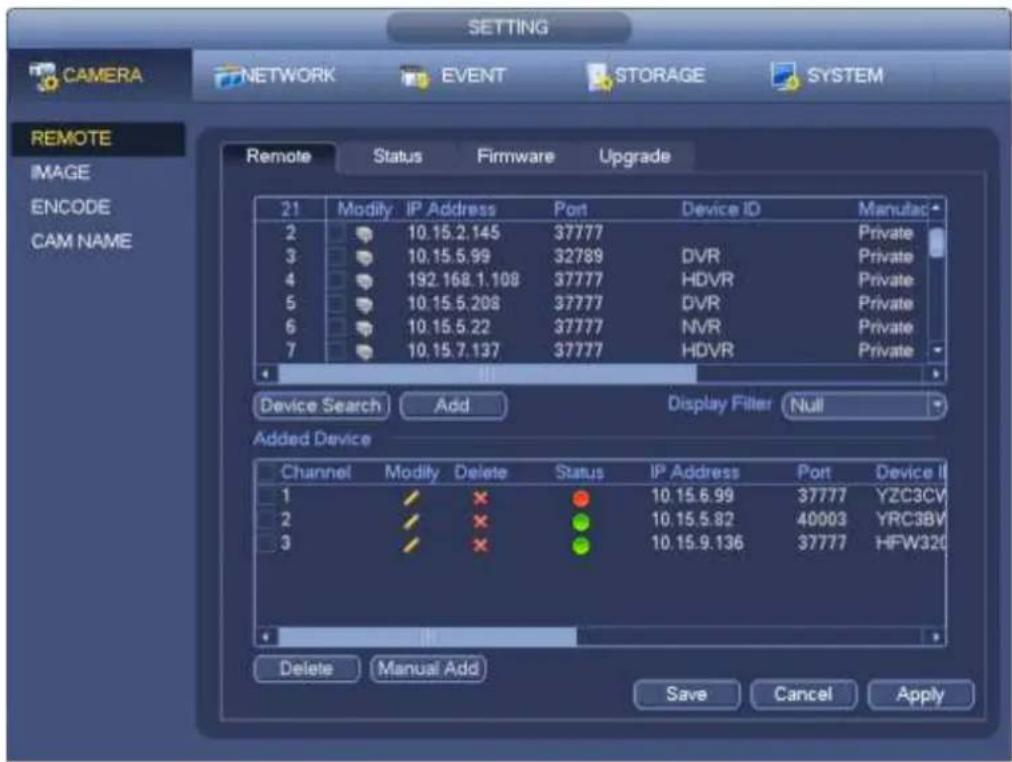Click red status indicator of channel 1
The image size is (1012, 762).
click(x=580, y=499)
